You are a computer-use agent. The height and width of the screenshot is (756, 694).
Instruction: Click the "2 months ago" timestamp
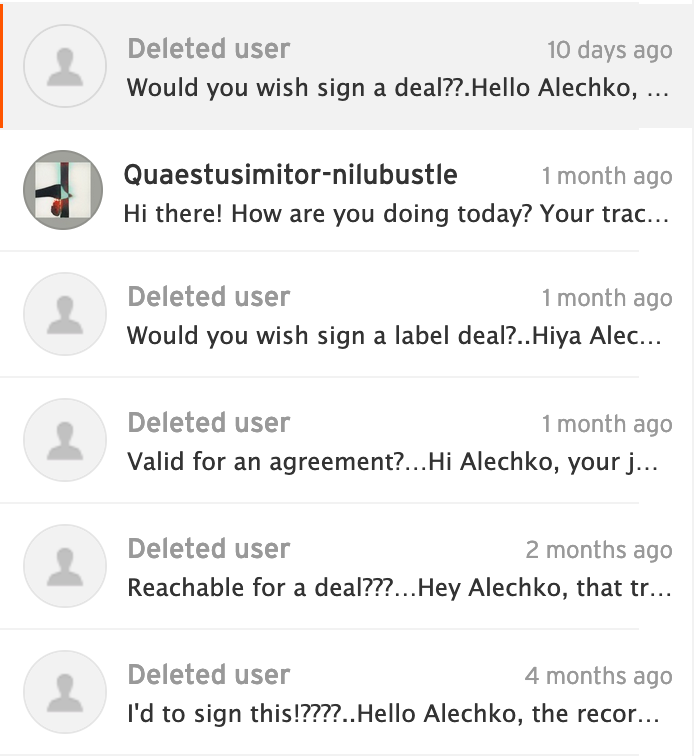[598, 550]
